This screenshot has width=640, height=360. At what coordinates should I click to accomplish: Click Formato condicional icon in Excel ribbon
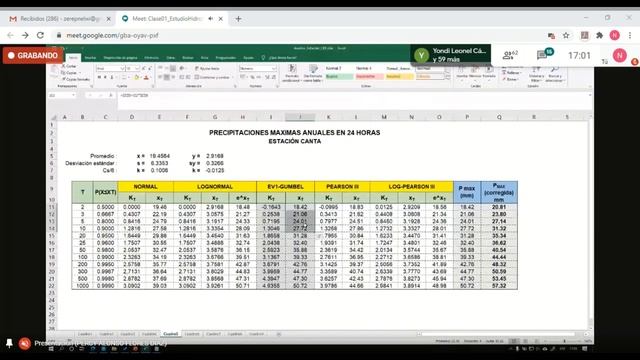291,73
